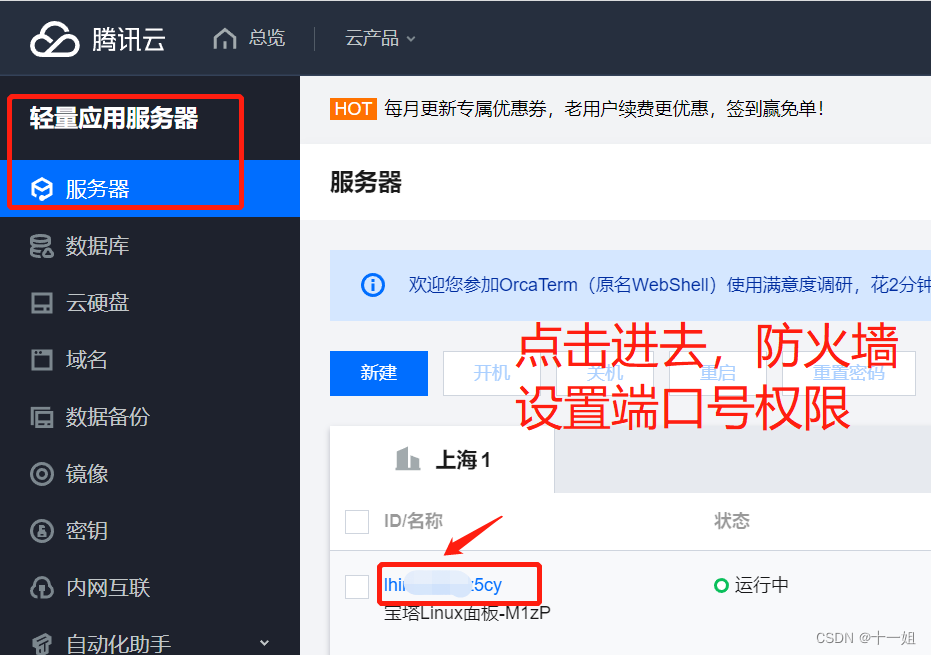Screen dimensions: 931x655
Task: Click the 云产品 dropdown chevron arrow
Action: click(x=411, y=39)
